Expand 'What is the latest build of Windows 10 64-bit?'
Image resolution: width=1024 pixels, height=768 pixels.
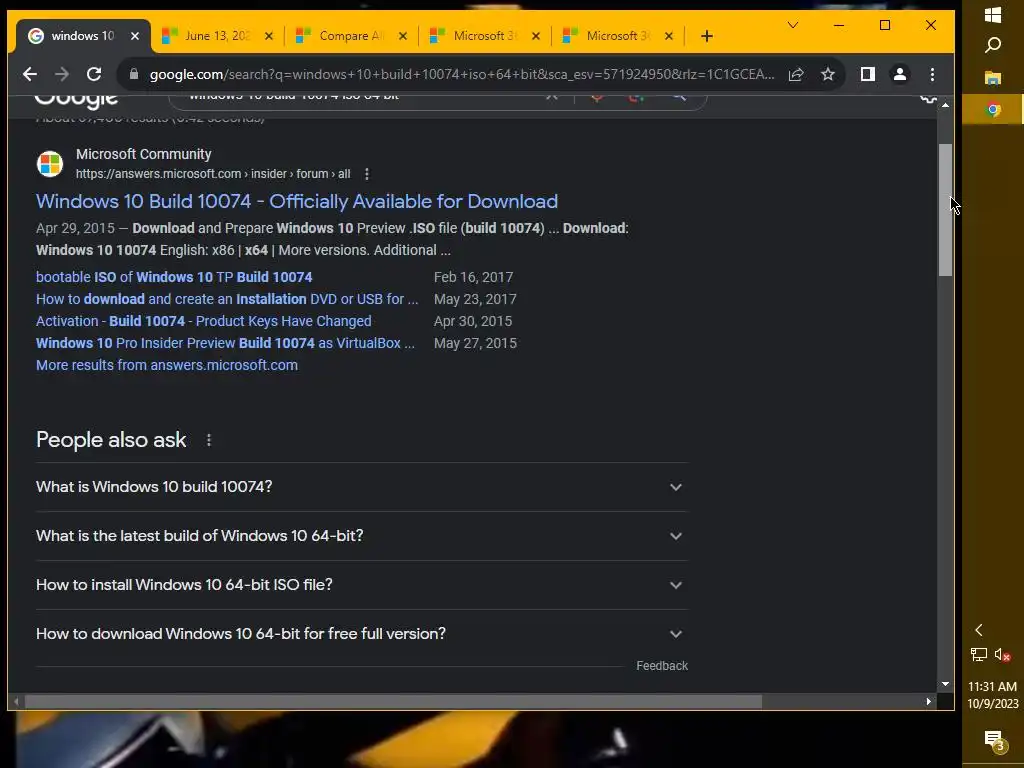(x=362, y=536)
